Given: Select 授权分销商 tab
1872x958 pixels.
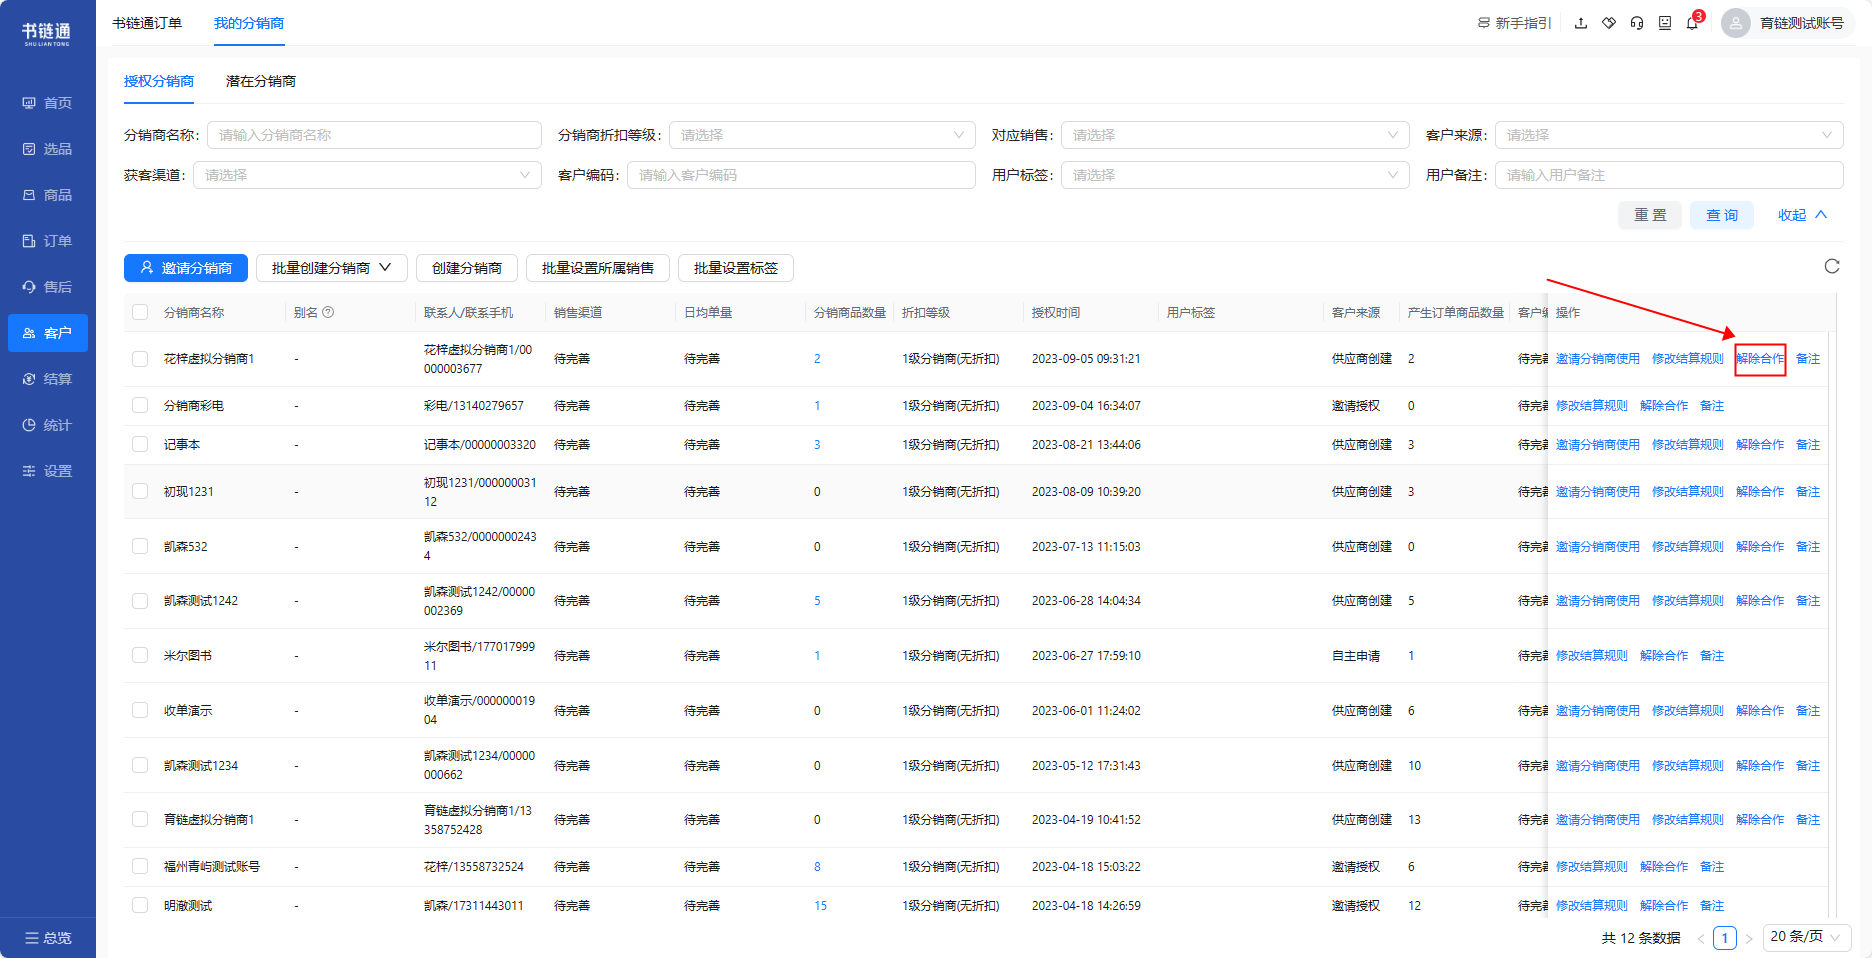Looking at the screenshot, I should click(x=159, y=81).
